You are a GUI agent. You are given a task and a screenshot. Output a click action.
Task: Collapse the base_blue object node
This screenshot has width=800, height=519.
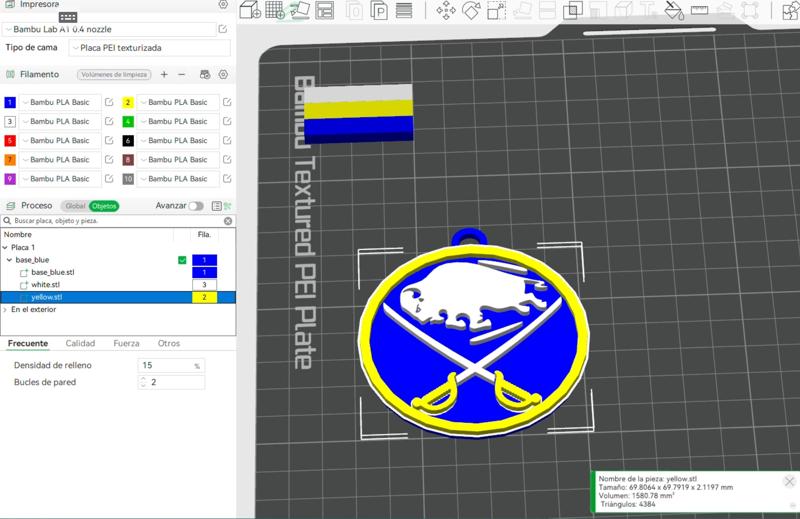tap(9, 260)
